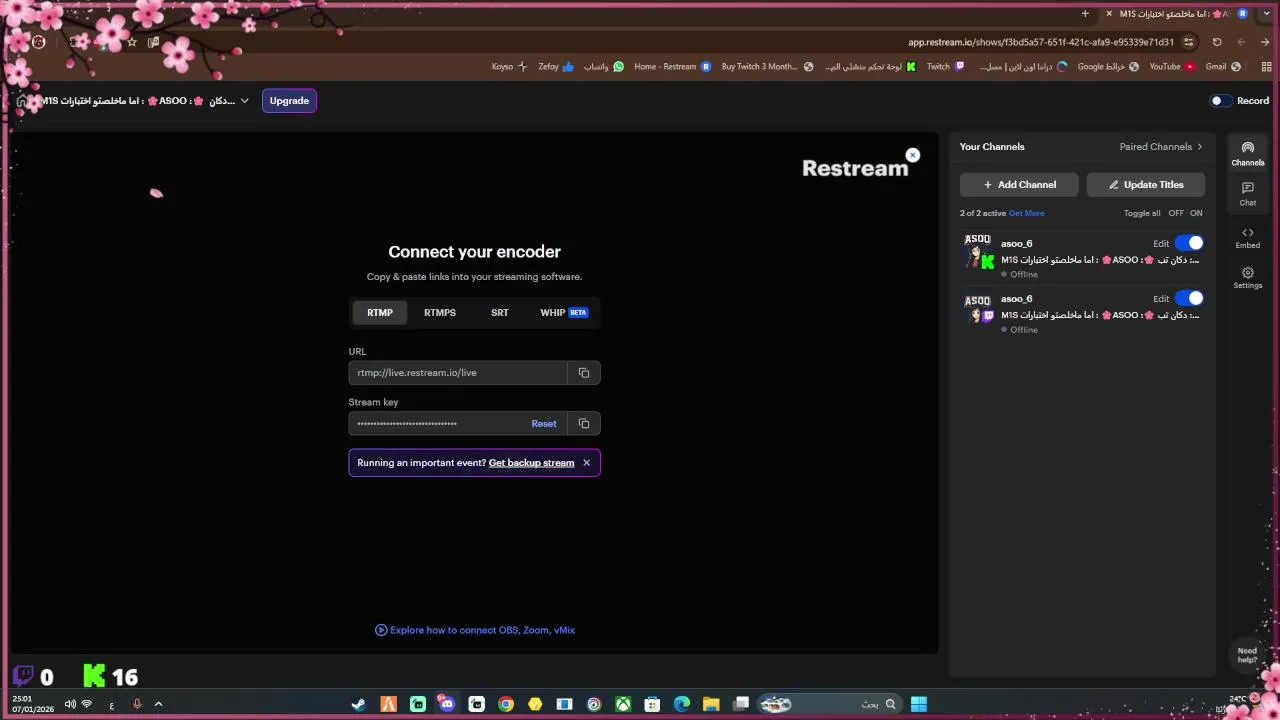
Task: Click the Update Titles button
Action: click(1146, 185)
